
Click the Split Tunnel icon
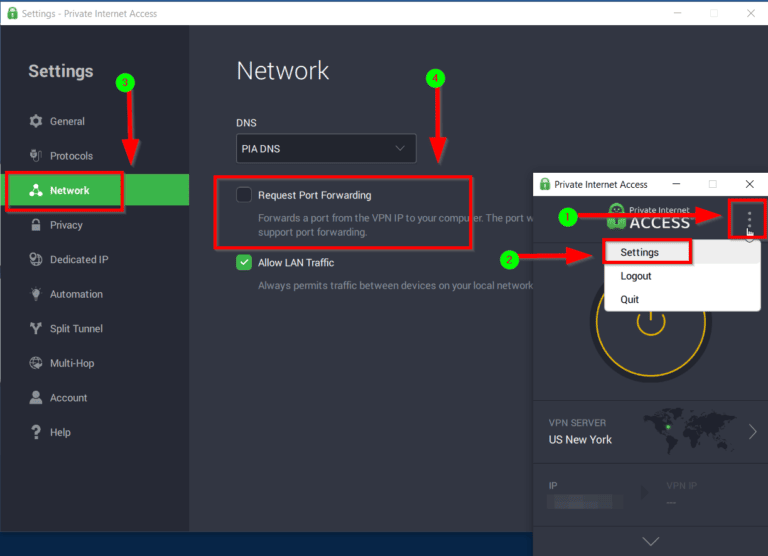(36, 329)
